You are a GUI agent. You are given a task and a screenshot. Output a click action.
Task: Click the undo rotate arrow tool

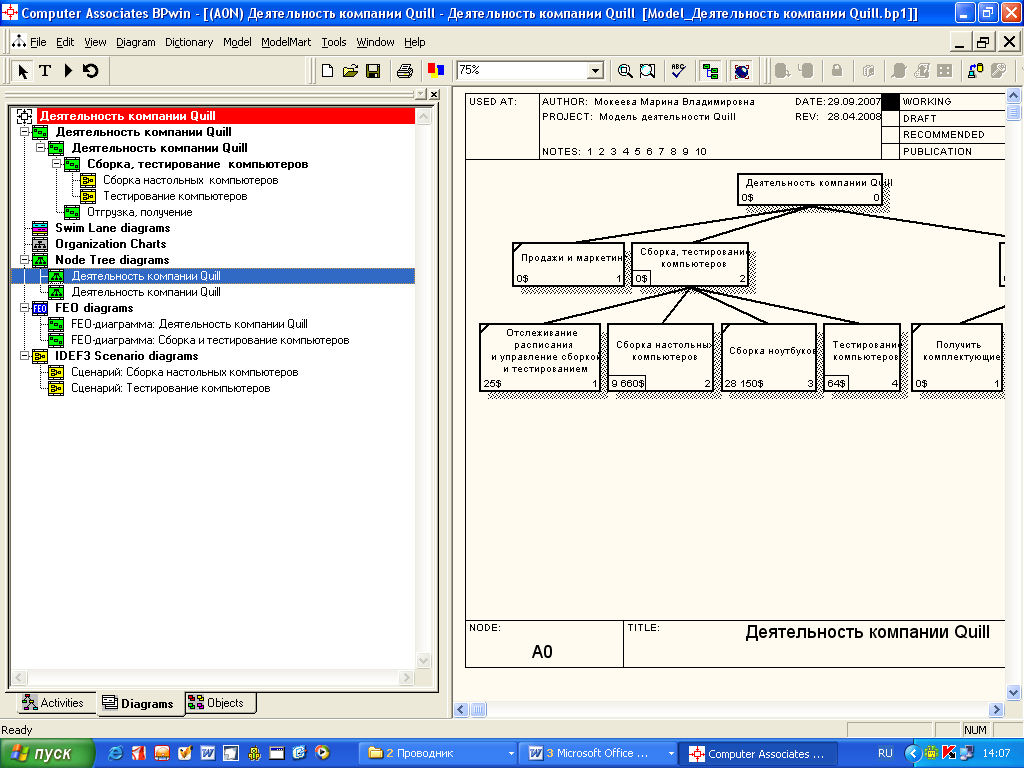(x=91, y=71)
